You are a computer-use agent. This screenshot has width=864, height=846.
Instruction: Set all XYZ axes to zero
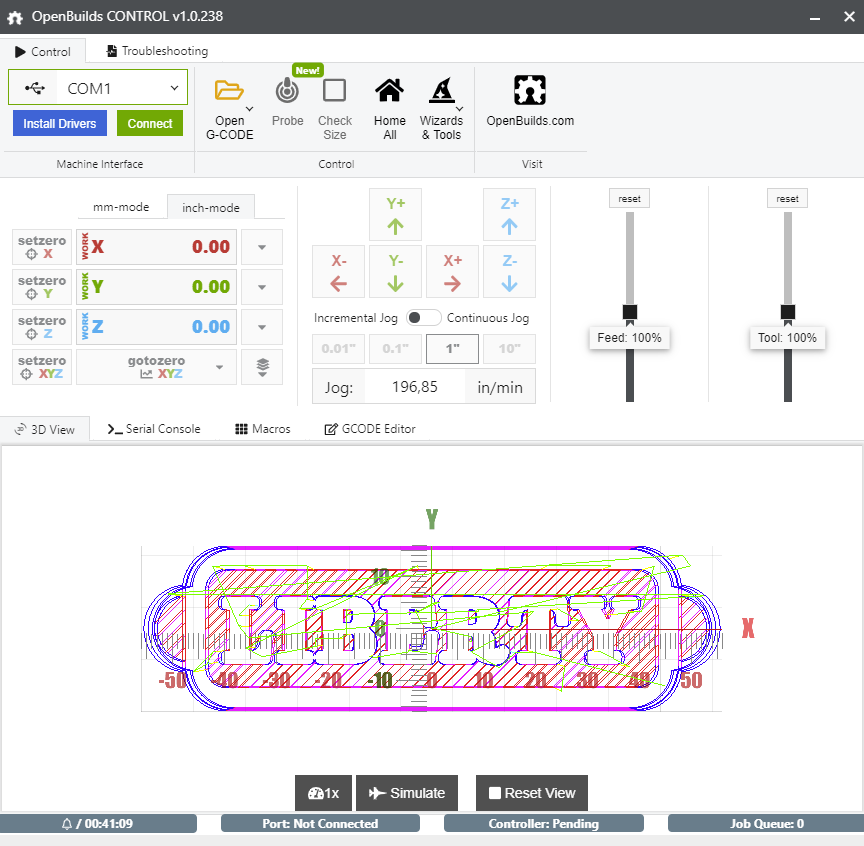tap(42, 367)
